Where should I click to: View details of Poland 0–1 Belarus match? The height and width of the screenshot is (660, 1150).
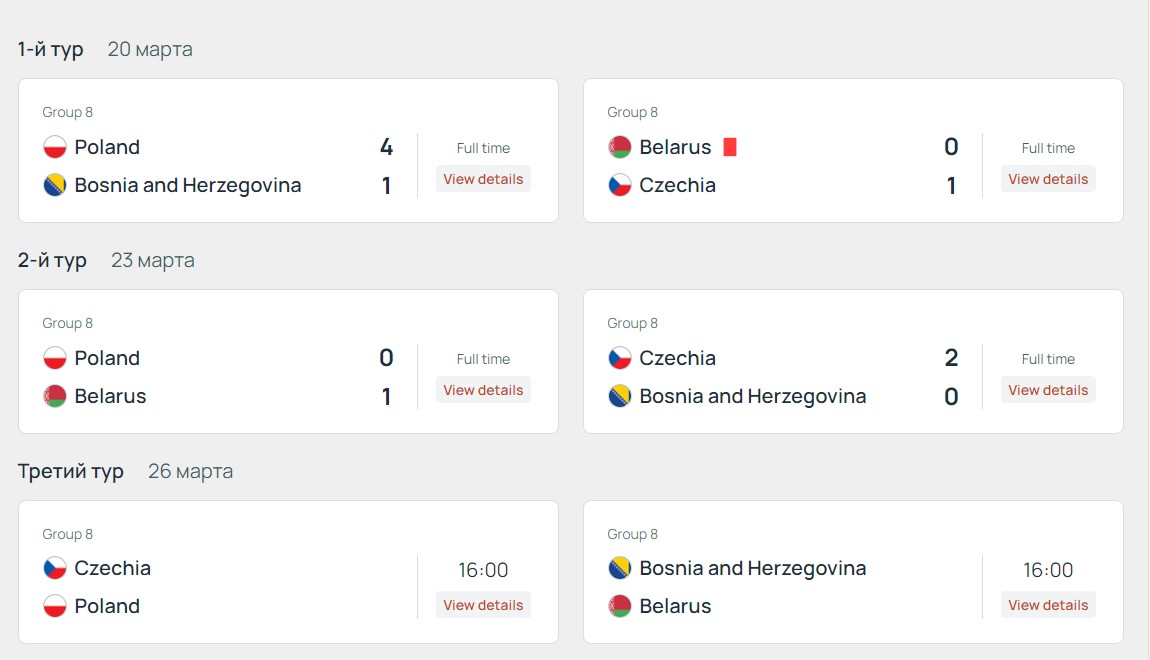pos(483,390)
